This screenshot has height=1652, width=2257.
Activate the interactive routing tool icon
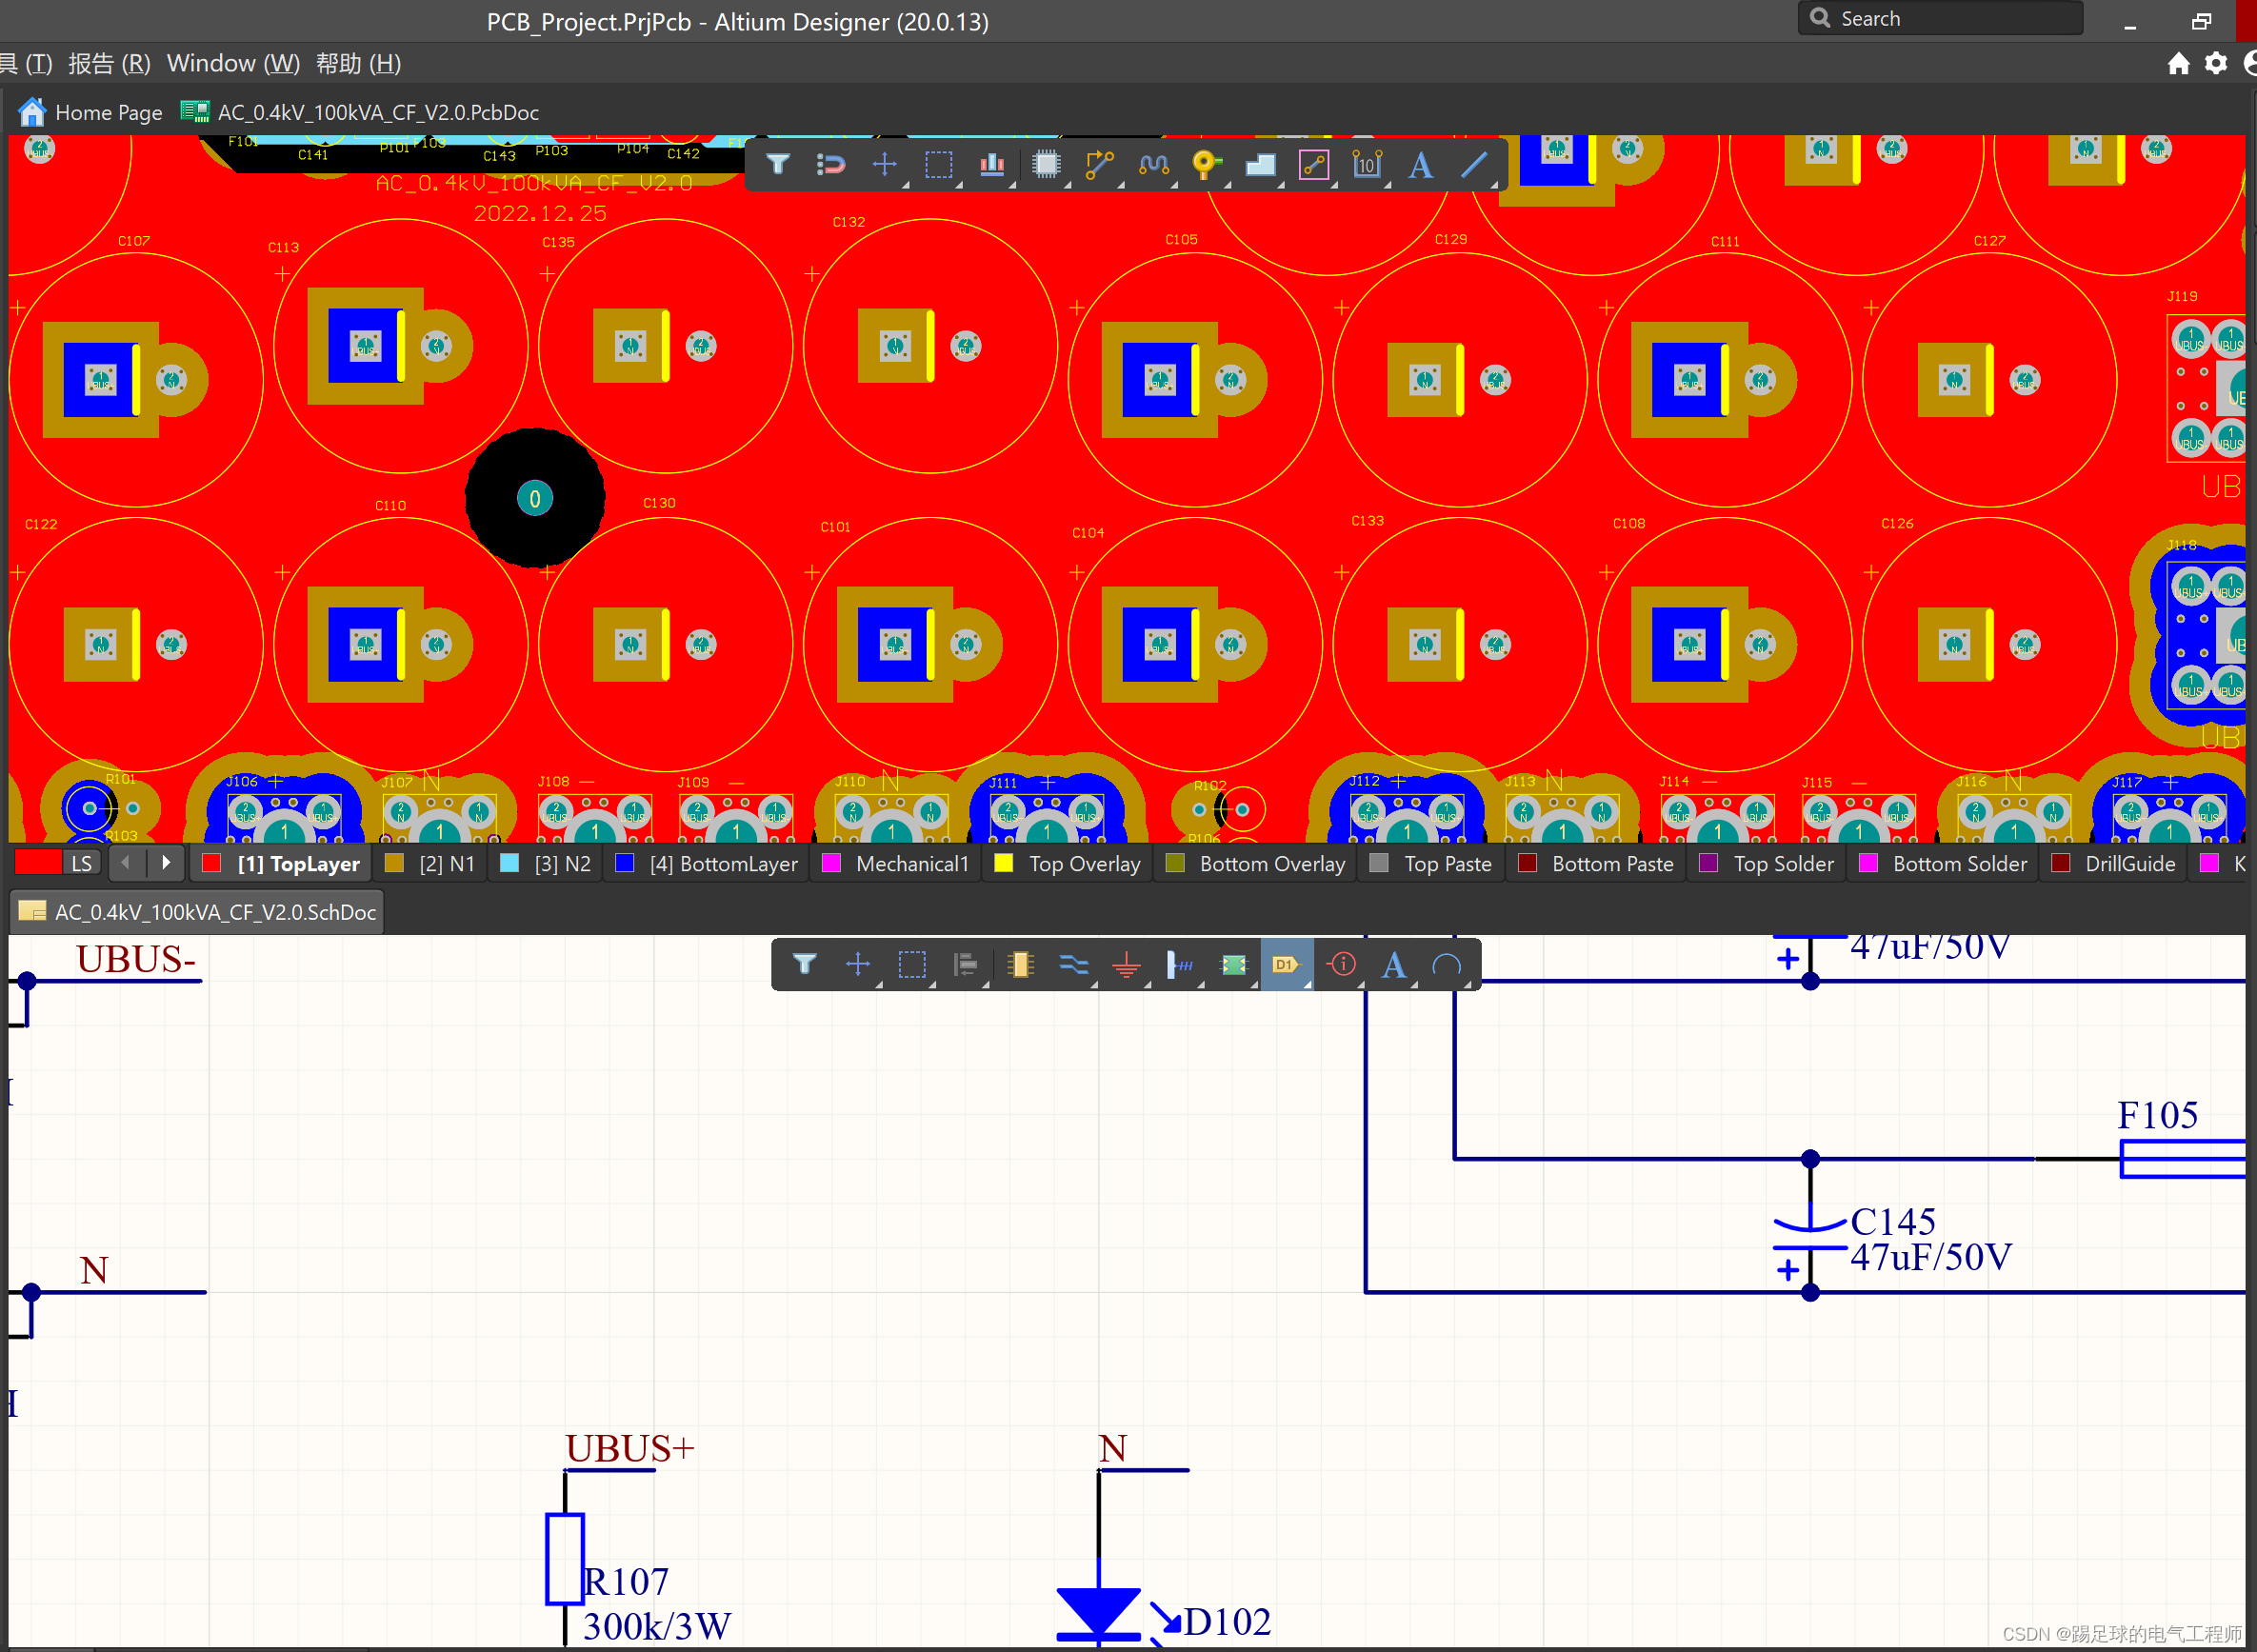tap(1099, 164)
